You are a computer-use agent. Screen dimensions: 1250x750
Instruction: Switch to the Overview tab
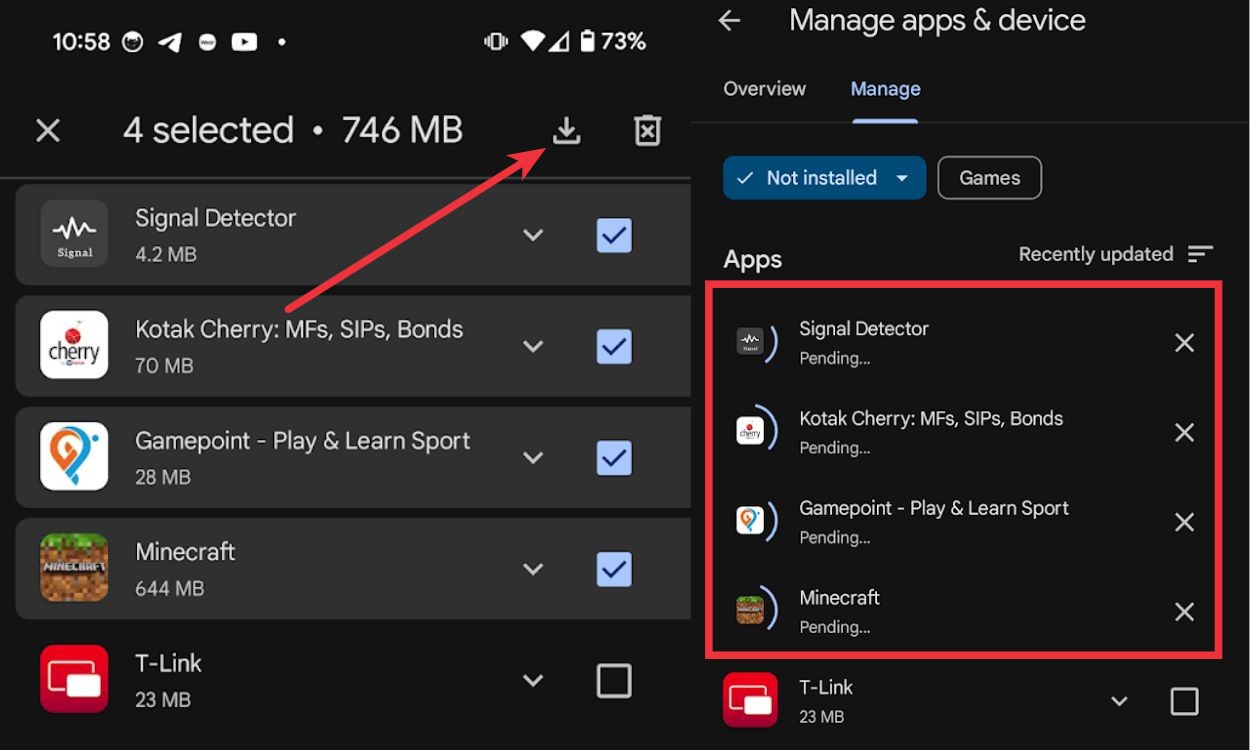click(x=764, y=89)
